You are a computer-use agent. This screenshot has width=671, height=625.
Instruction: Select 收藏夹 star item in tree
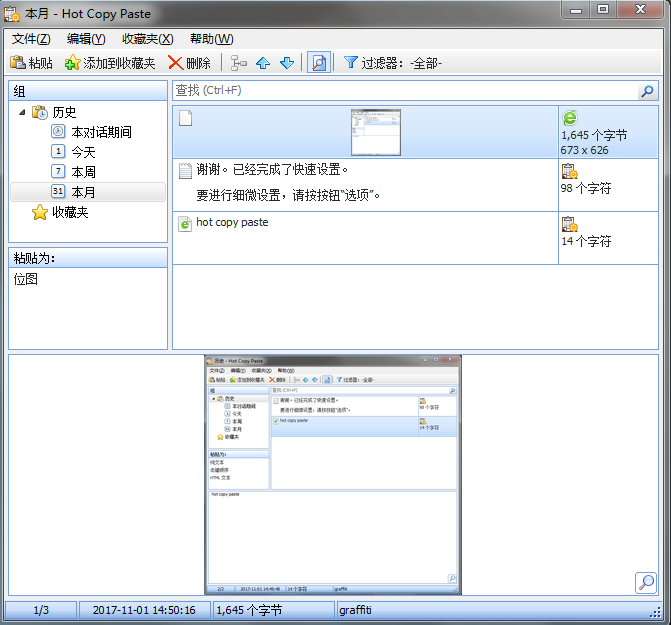(60, 212)
